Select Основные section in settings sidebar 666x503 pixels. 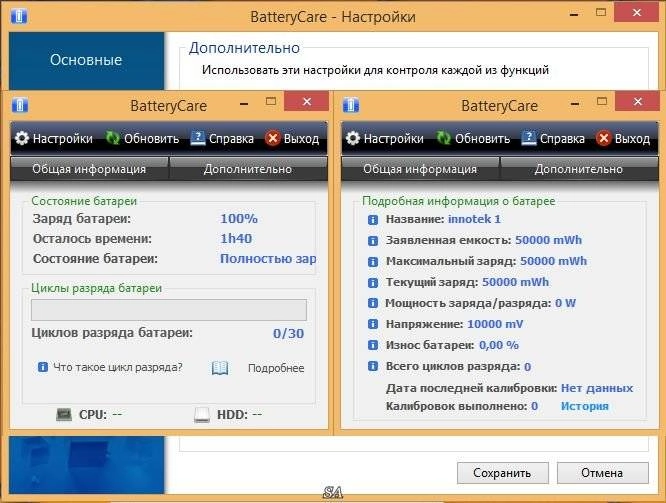(x=86, y=60)
